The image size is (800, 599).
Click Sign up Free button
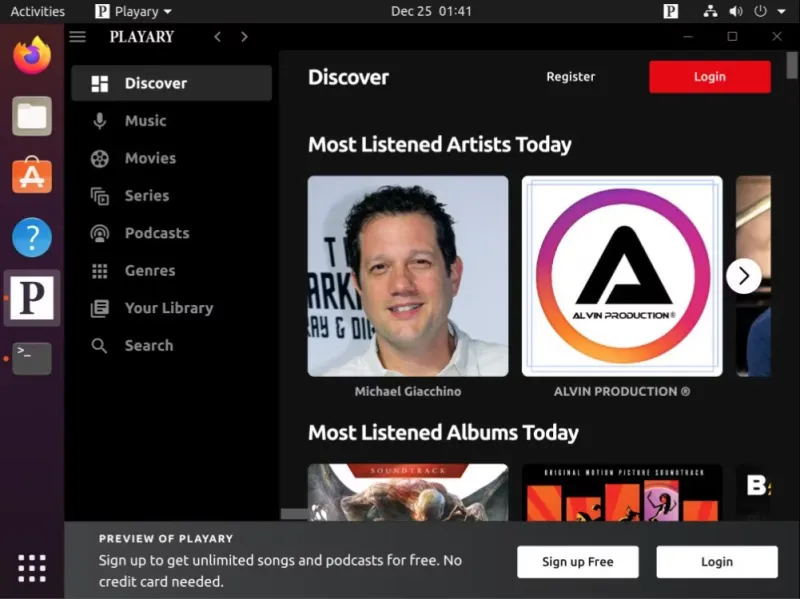pyautogui.click(x=578, y=562)
